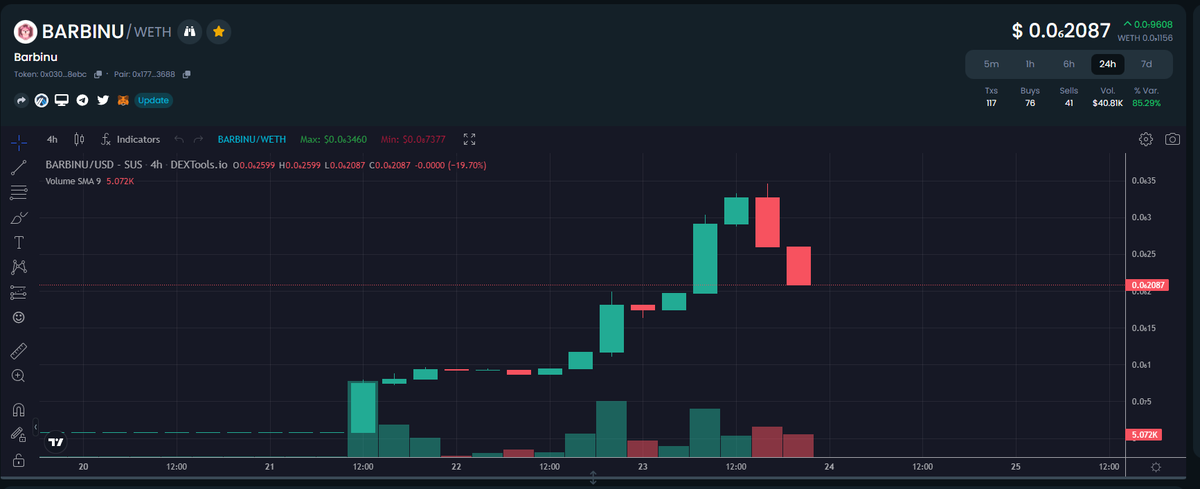Viewport: 1200px width, 489px height.
Task: Click the pane resize handle below chart
Action: click(593, 479)
